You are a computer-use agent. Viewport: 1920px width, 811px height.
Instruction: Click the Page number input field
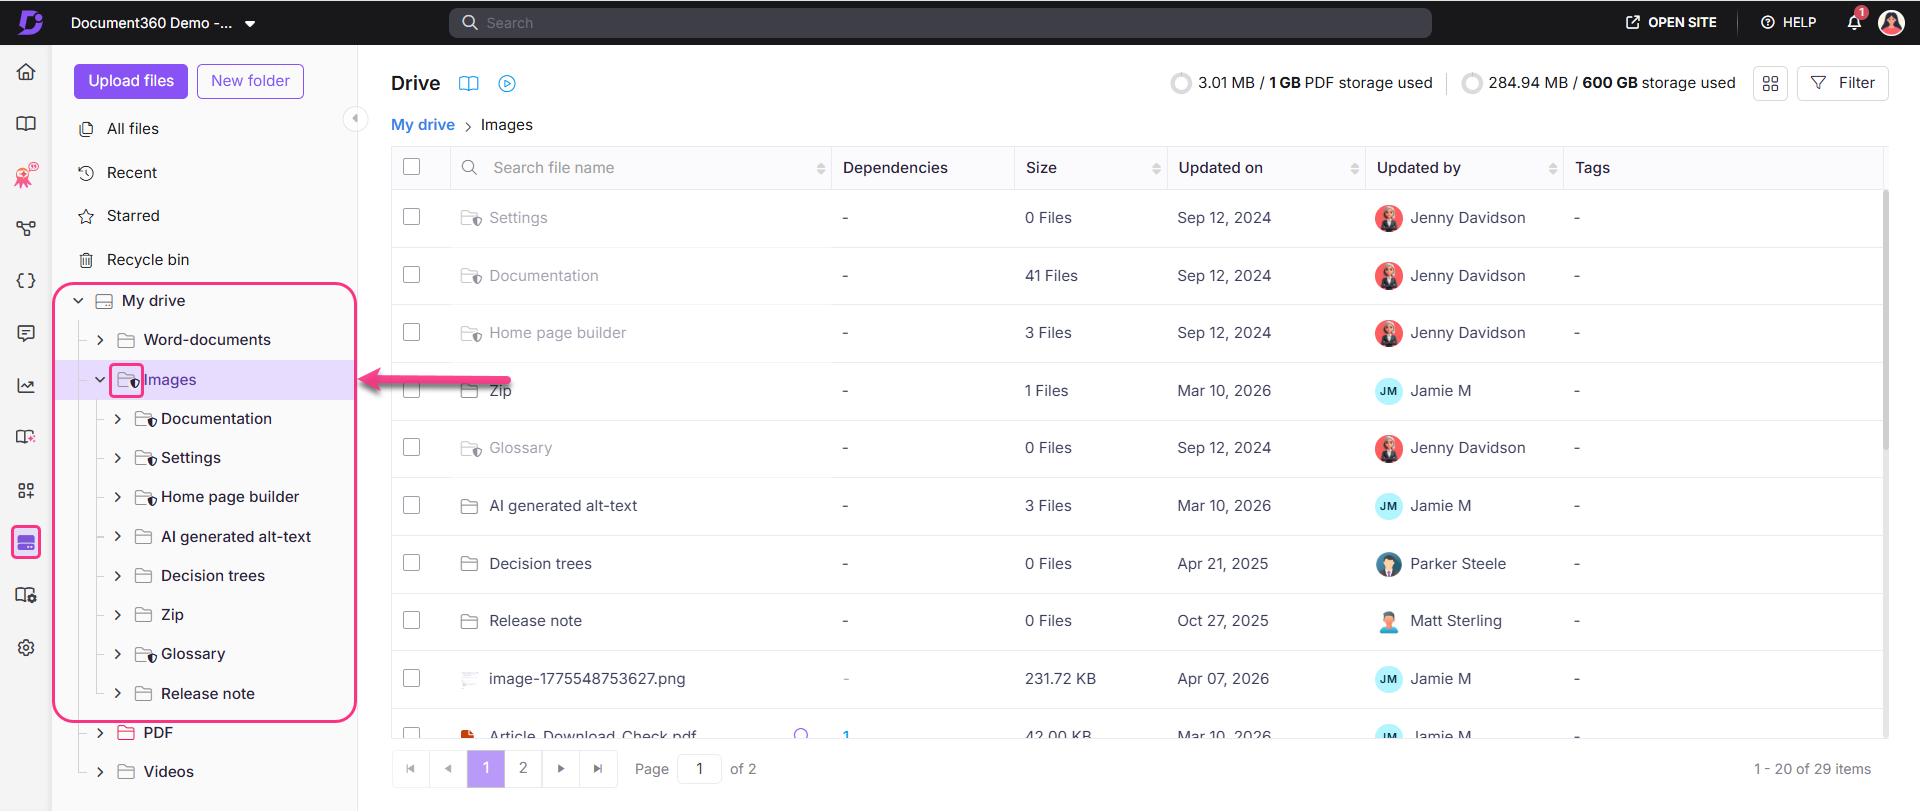(x=699, y=769)
